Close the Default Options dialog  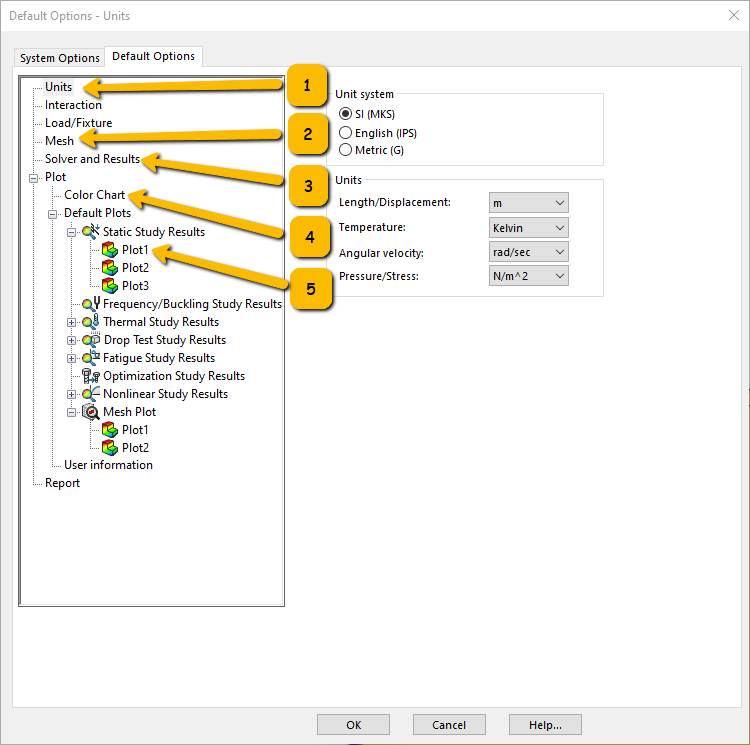(x=734, y=15)
